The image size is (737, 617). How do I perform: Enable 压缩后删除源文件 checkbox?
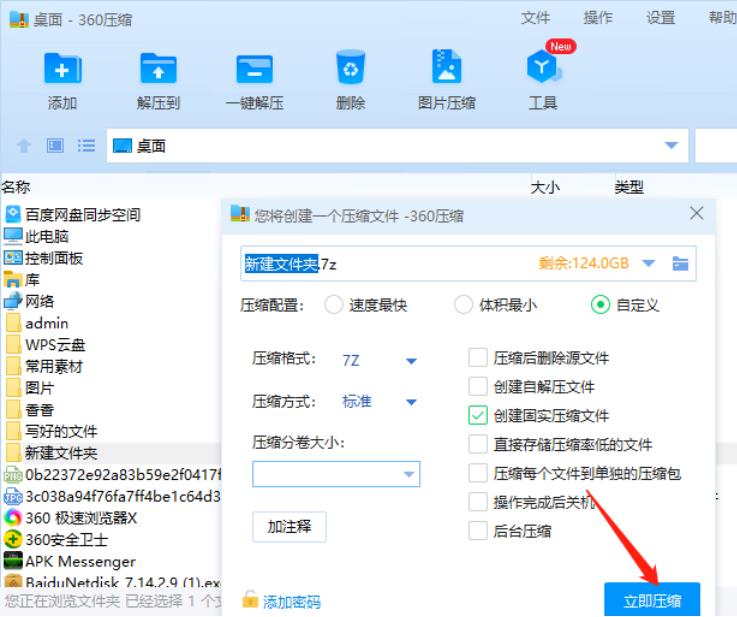pos(478,357)
